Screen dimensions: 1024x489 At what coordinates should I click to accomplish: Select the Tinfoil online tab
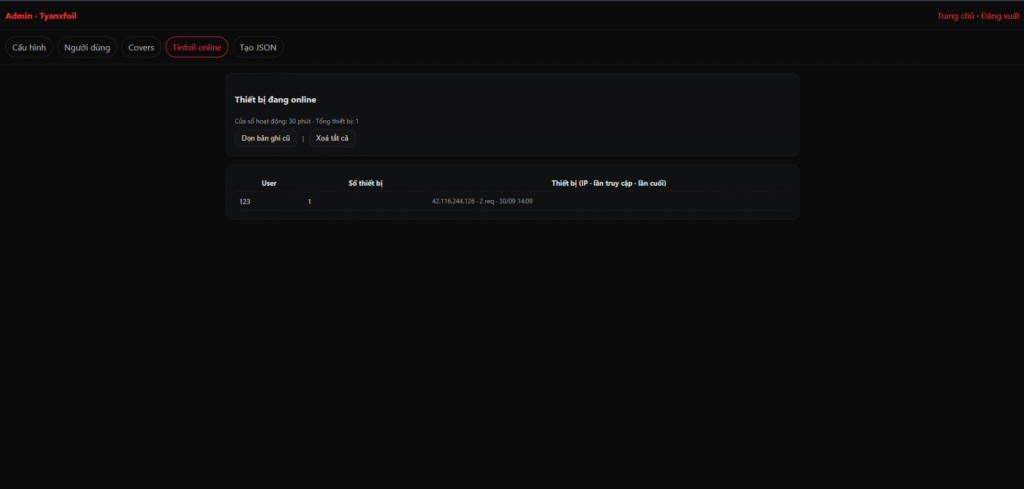click(197, 47)
